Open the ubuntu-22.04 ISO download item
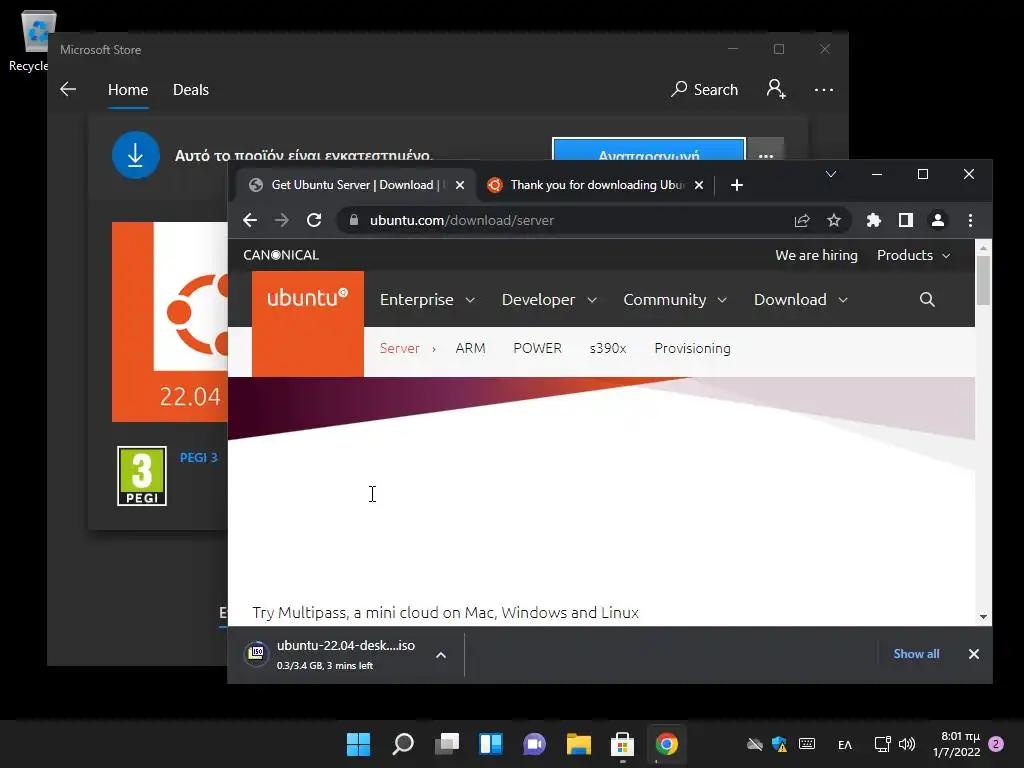1024x768 pixels. [x=330, y=654]
